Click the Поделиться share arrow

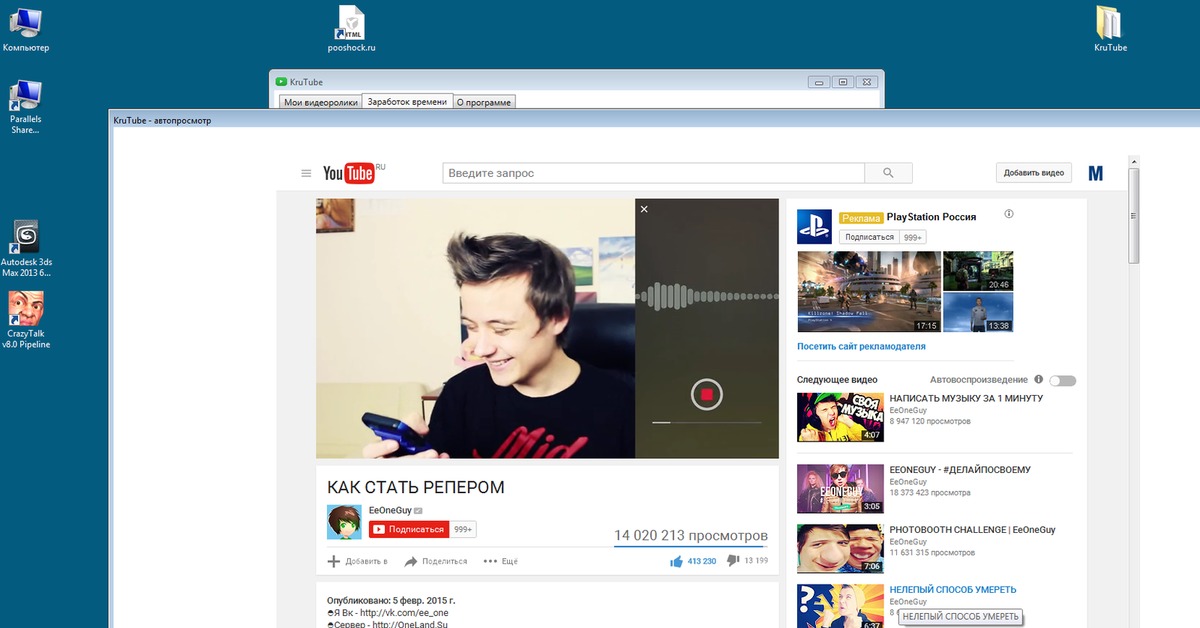click(435, 561)
